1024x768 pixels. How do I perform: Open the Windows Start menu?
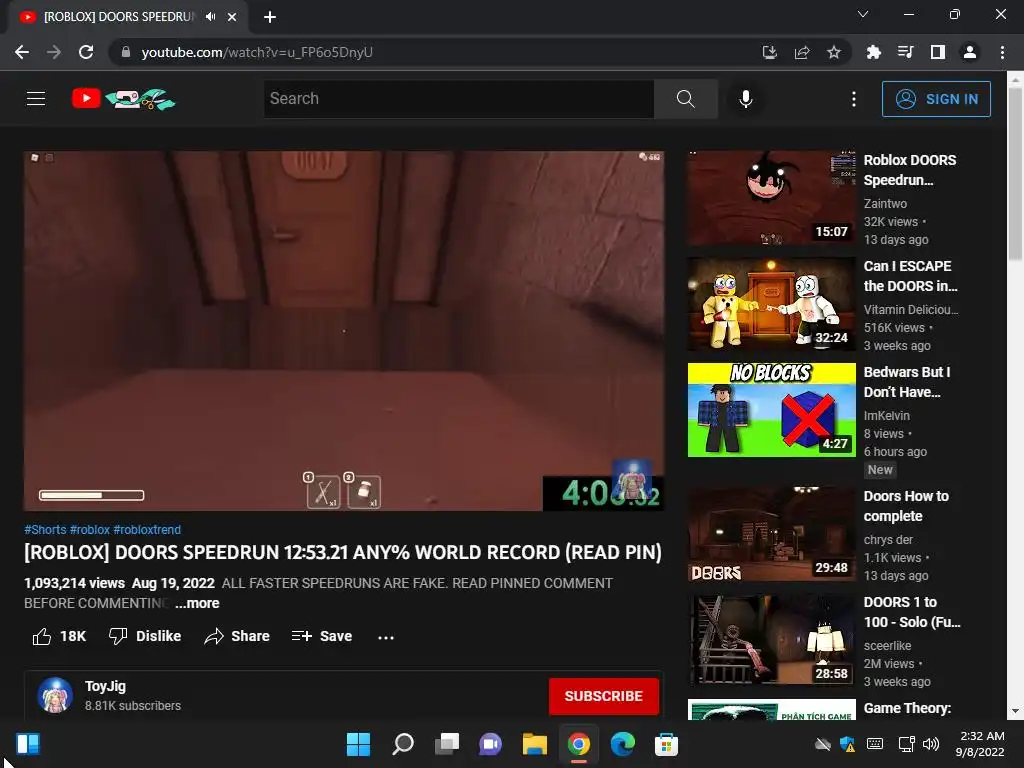tap(358, 744)
